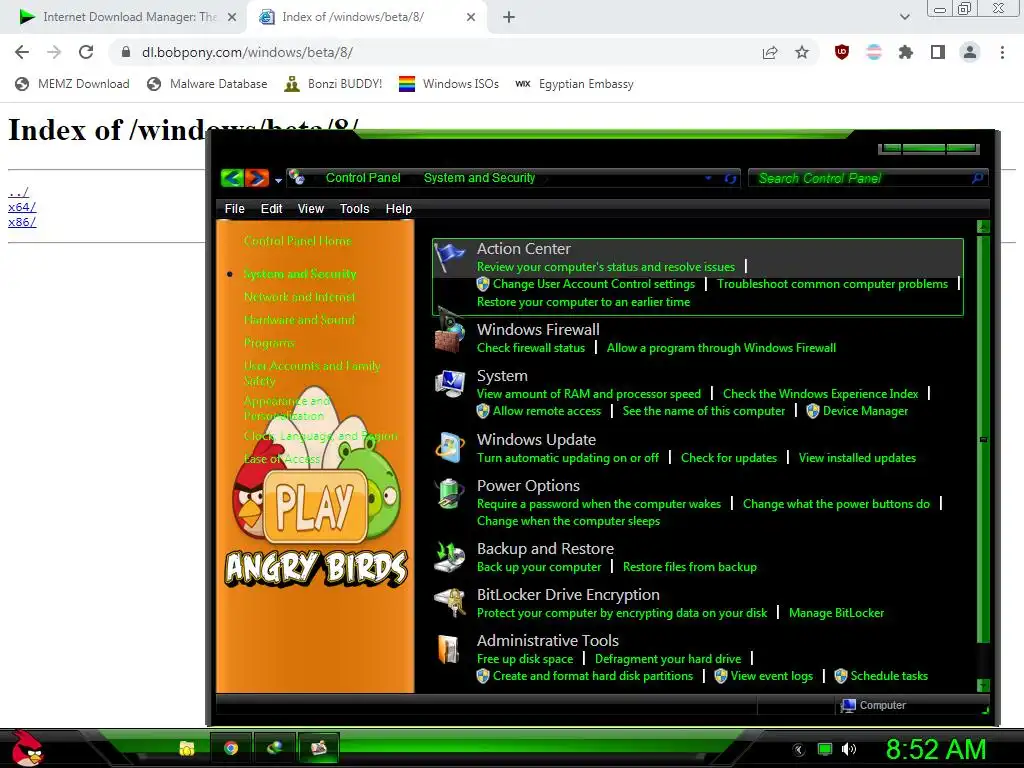Open the MEMZ Download bookmark

pos(72,84)
